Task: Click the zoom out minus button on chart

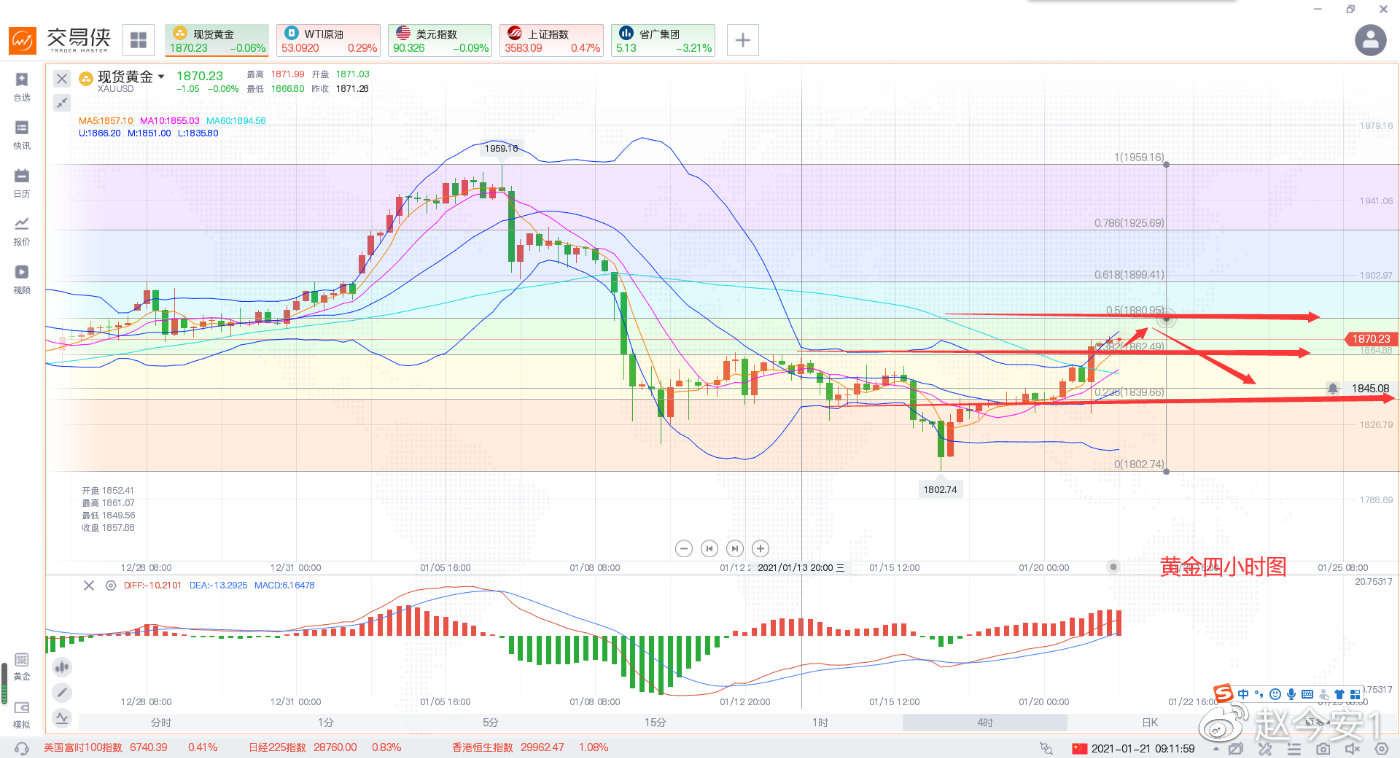Action: tap(684, 548)
